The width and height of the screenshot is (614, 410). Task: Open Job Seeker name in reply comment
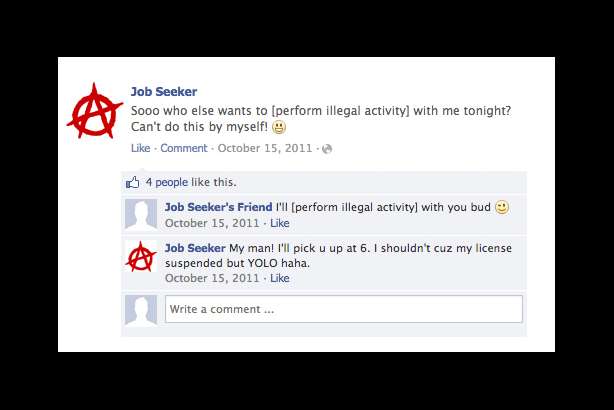[195, 248]
